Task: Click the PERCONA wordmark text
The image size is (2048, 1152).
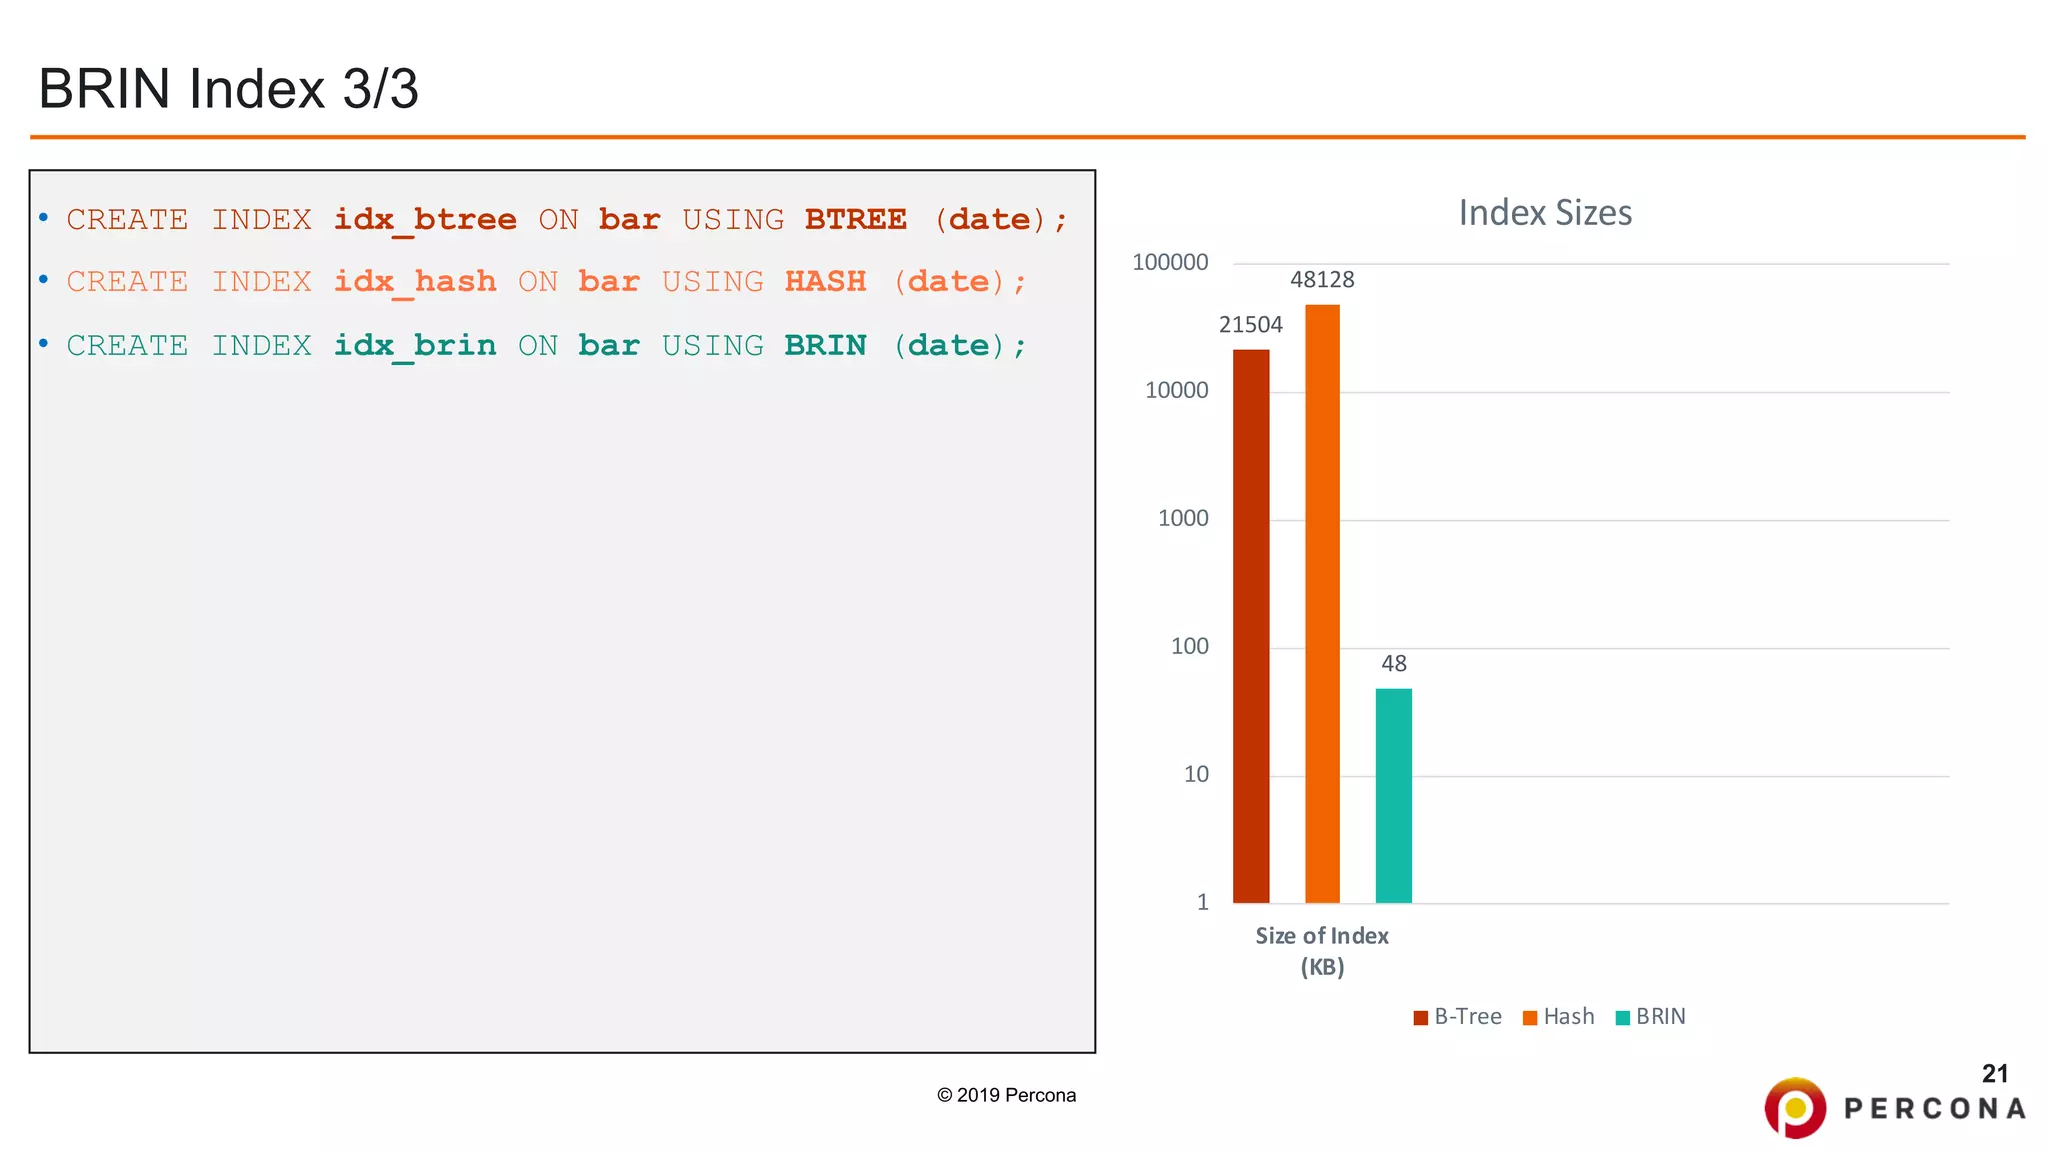Action: pyautogui.click(x=1934, y=1109)
